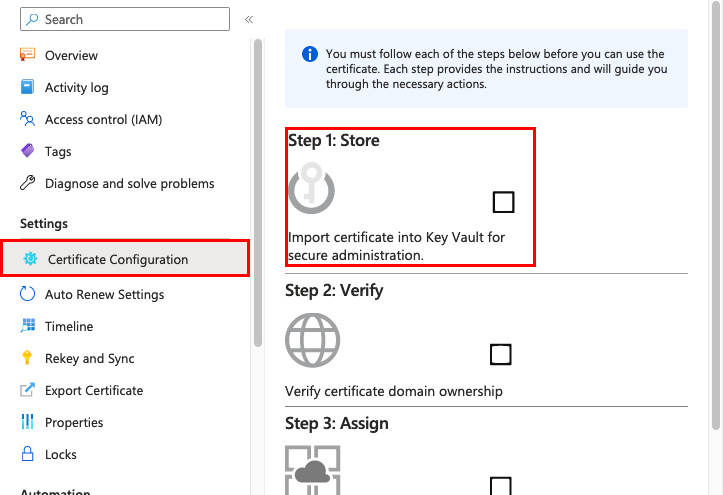Click the Activity log icon
Viewport: 723px width, 495px height.
[x=28, y=87]
